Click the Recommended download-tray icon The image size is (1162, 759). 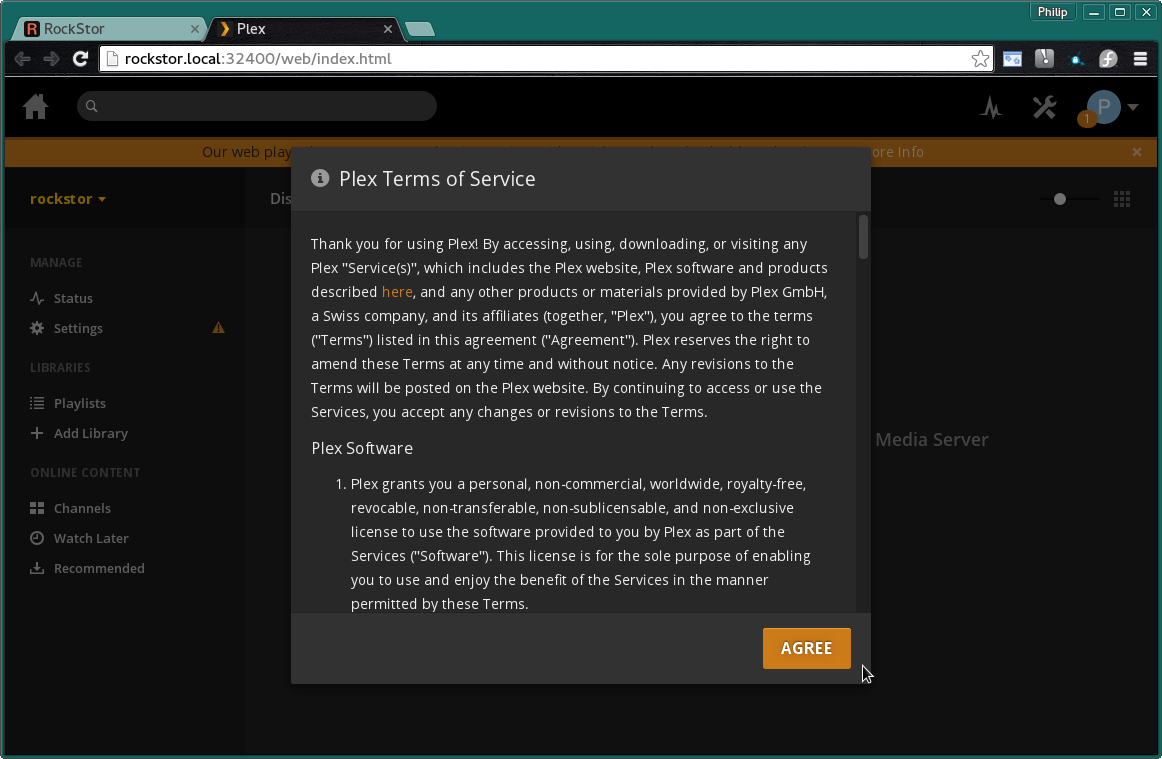[37, 569]
